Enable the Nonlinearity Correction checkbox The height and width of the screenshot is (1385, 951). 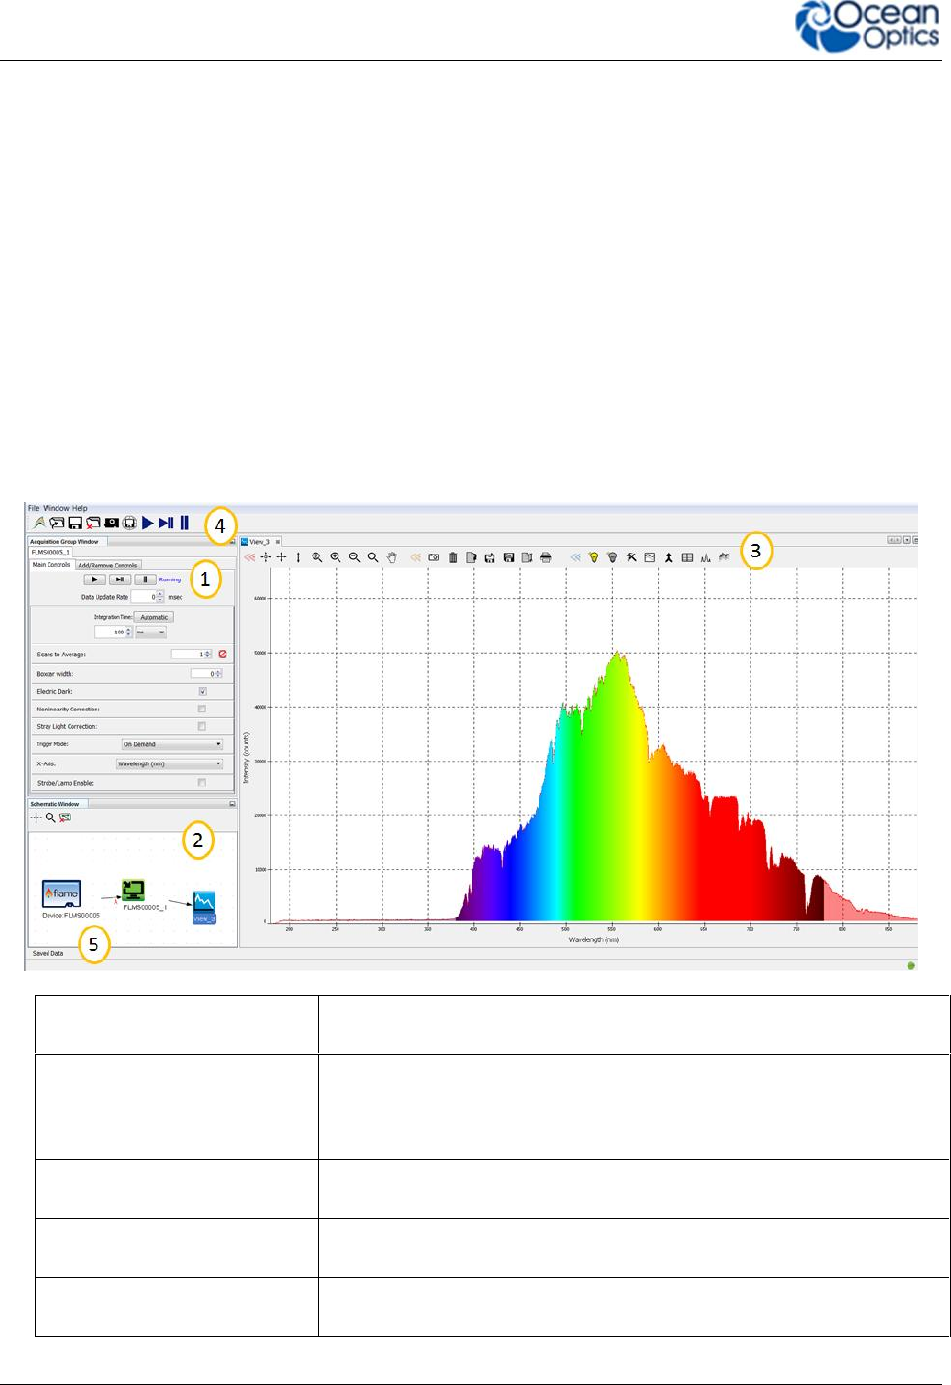202,709
